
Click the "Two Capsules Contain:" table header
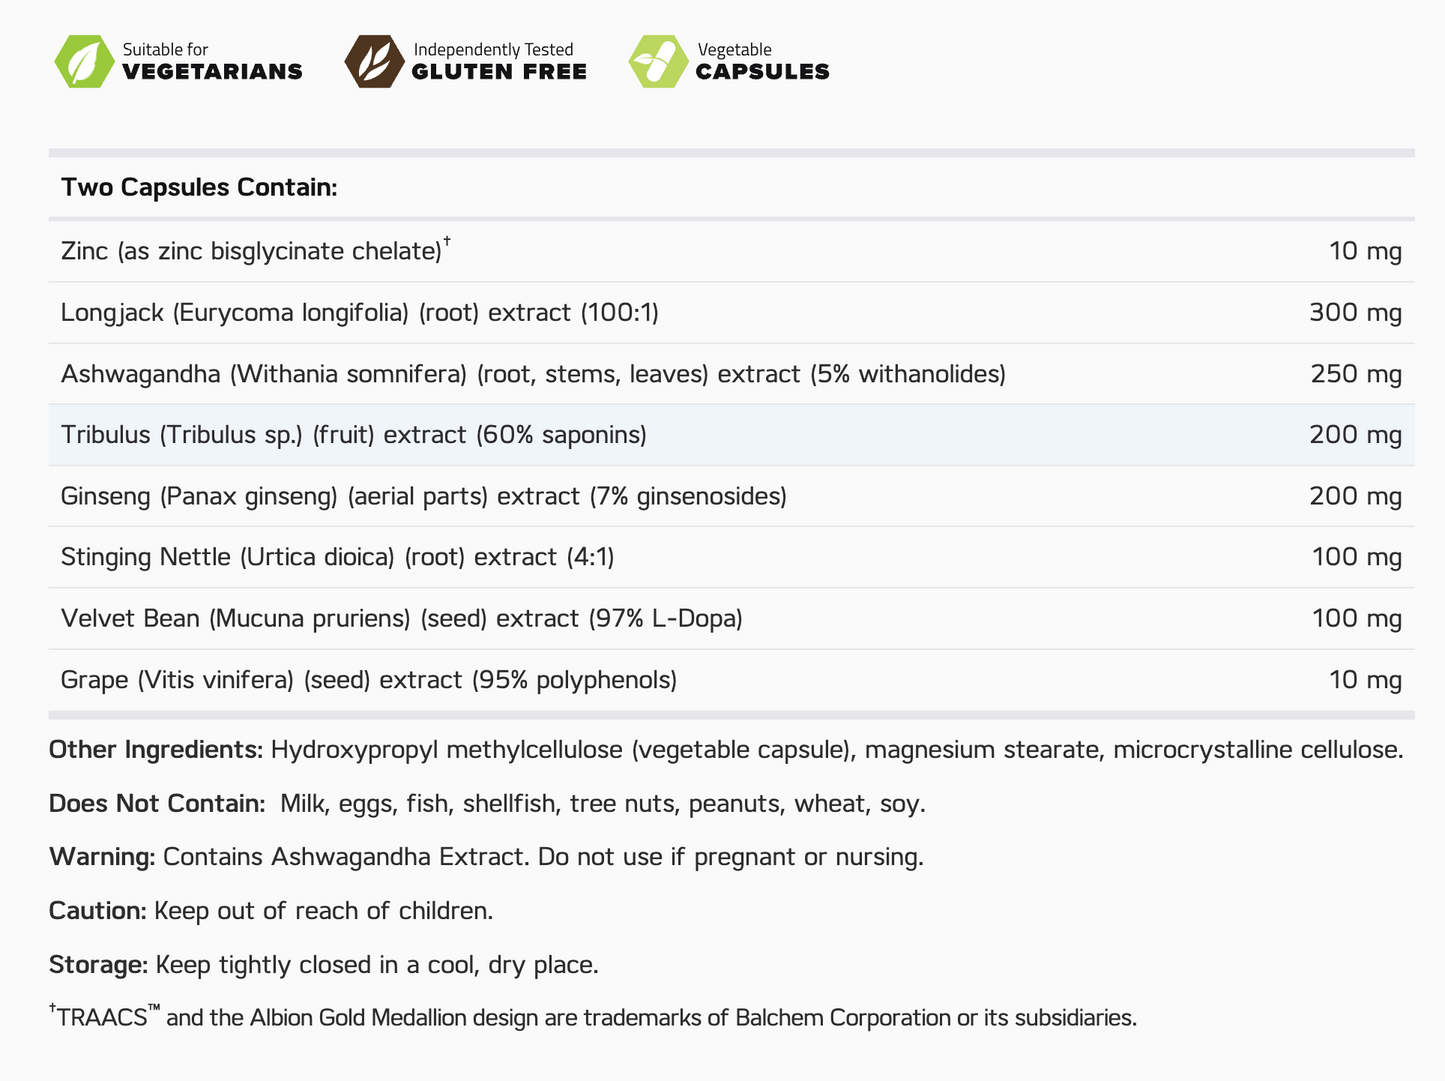[x=199, y=187]
